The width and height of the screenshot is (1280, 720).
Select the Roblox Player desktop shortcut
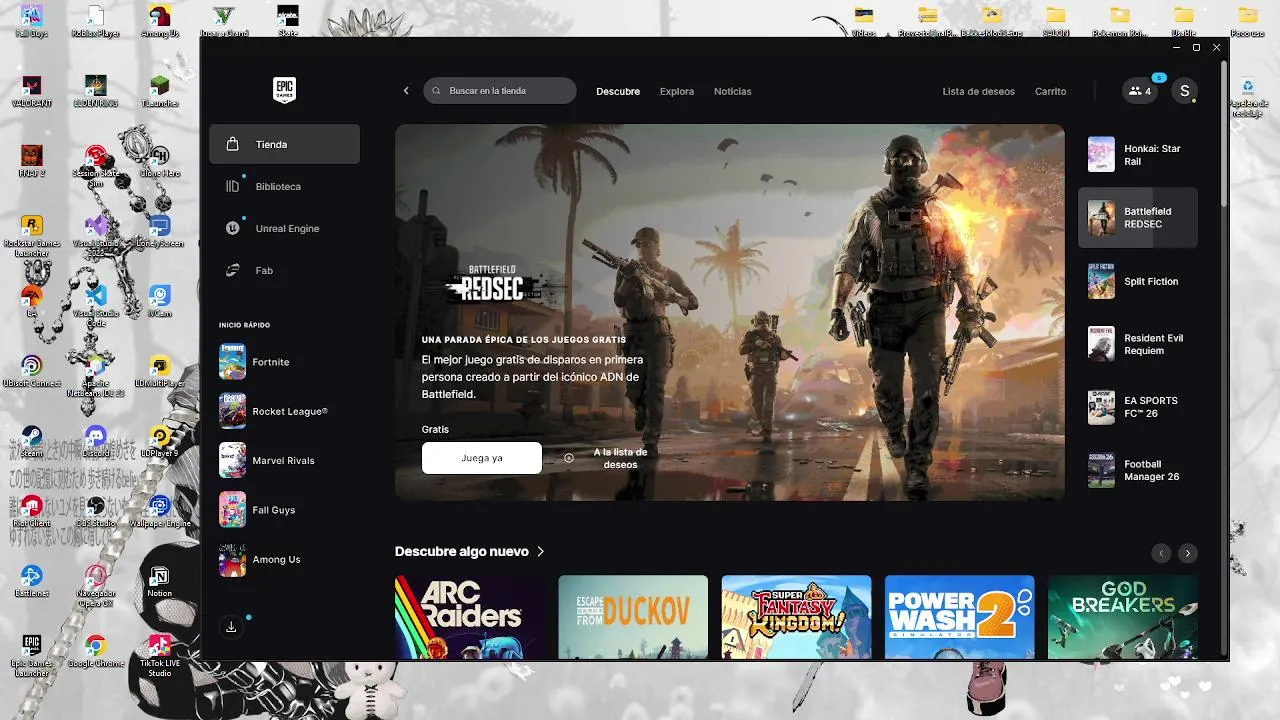point(95,22)
